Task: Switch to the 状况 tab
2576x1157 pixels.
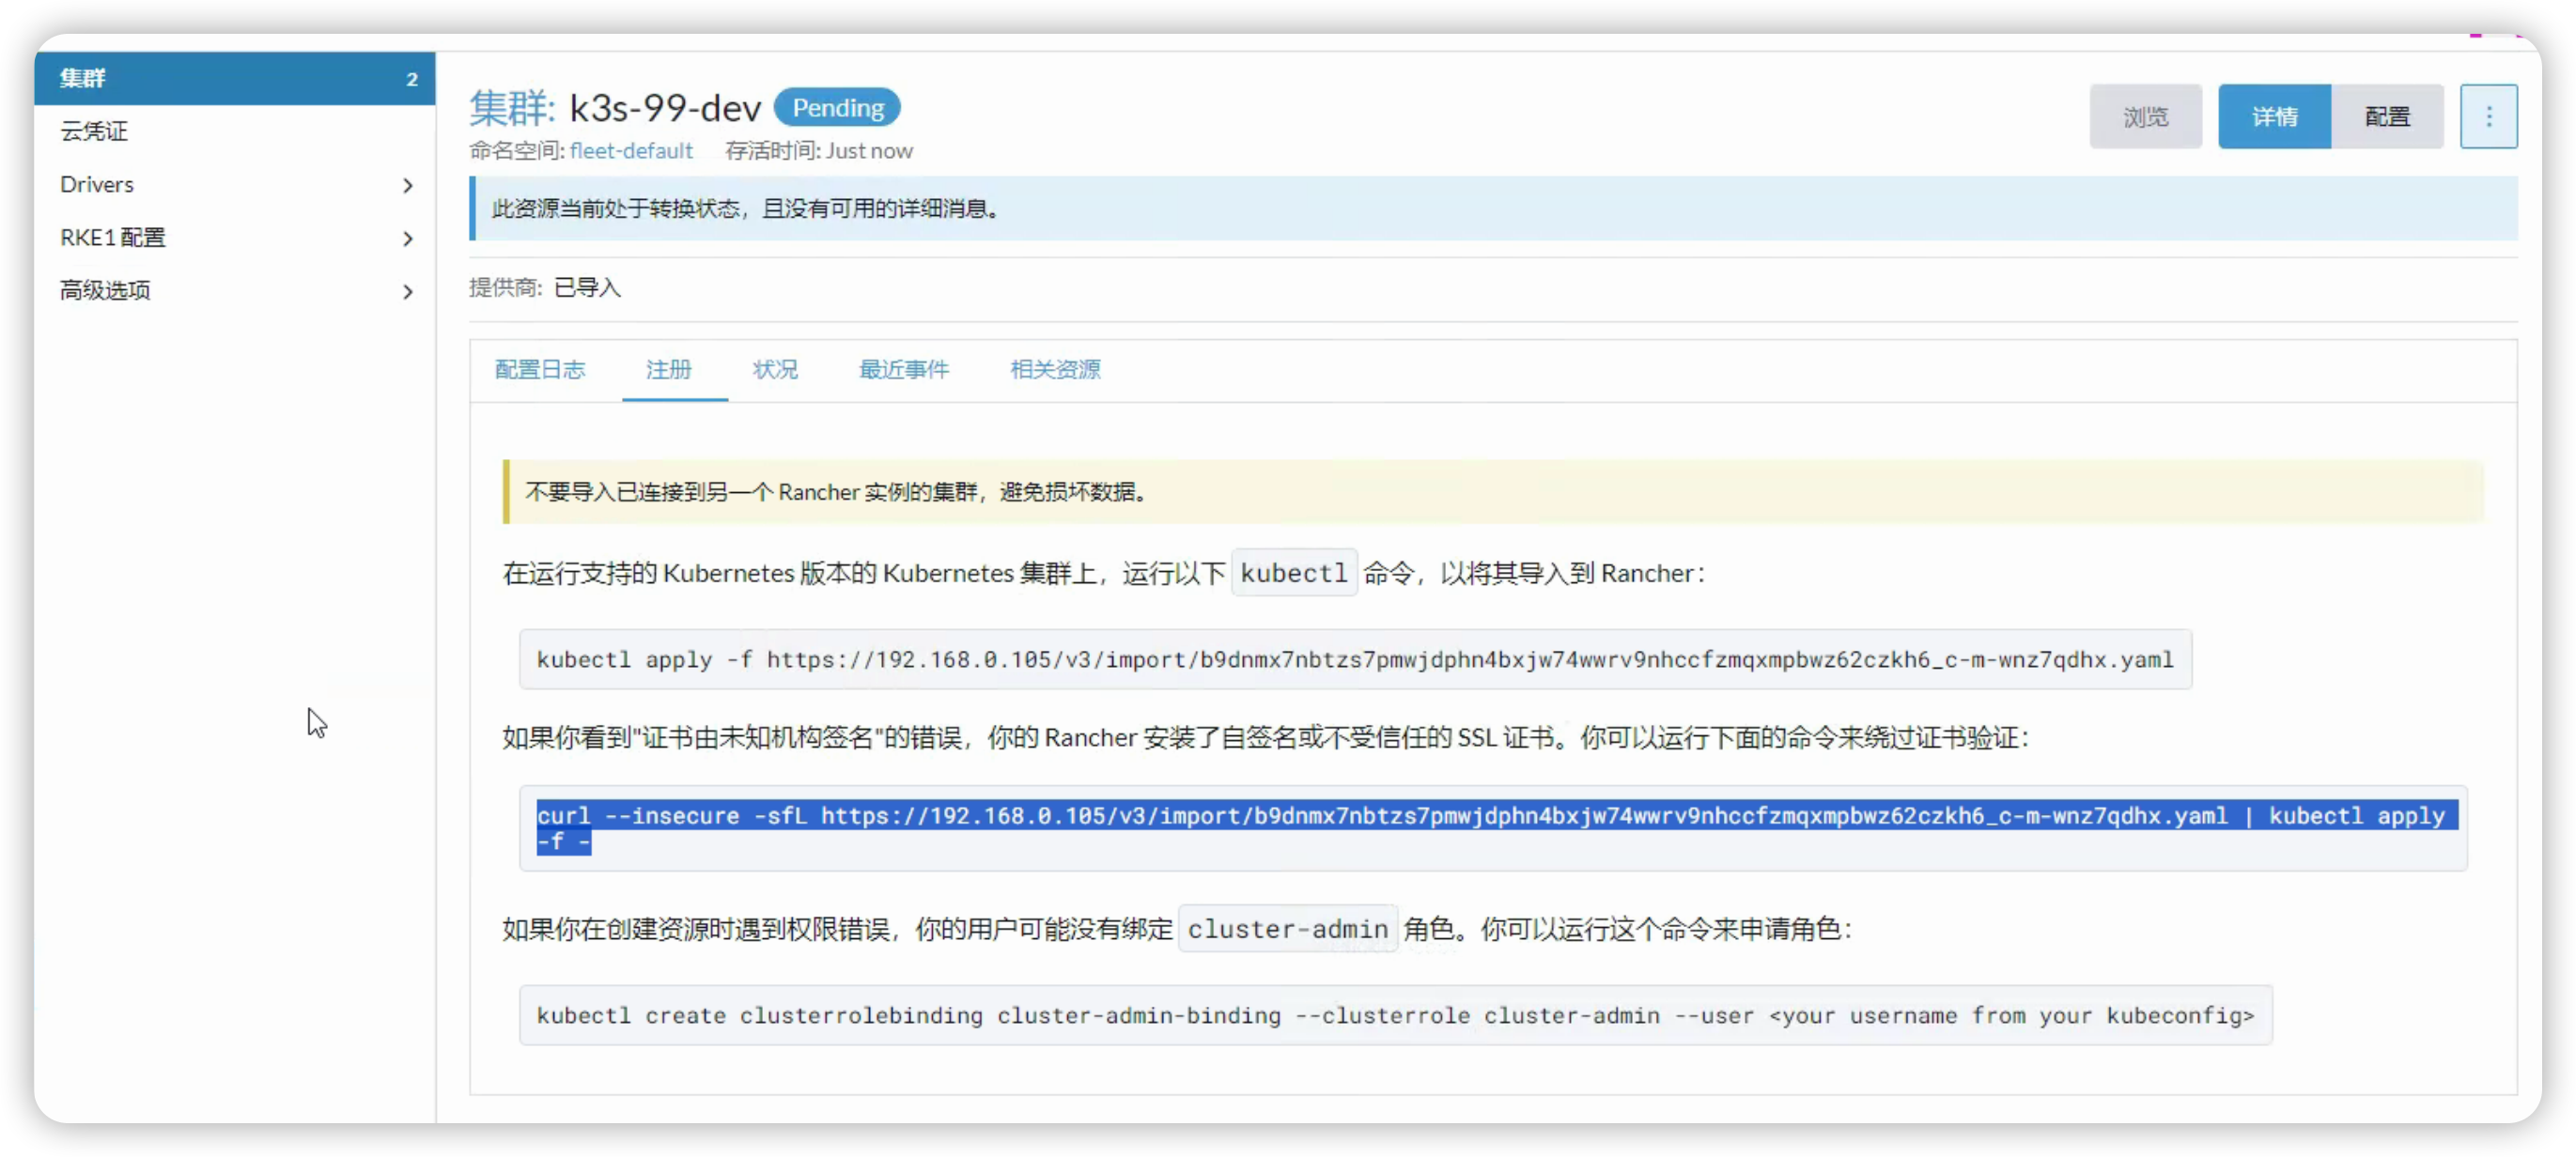Action: 775,369
